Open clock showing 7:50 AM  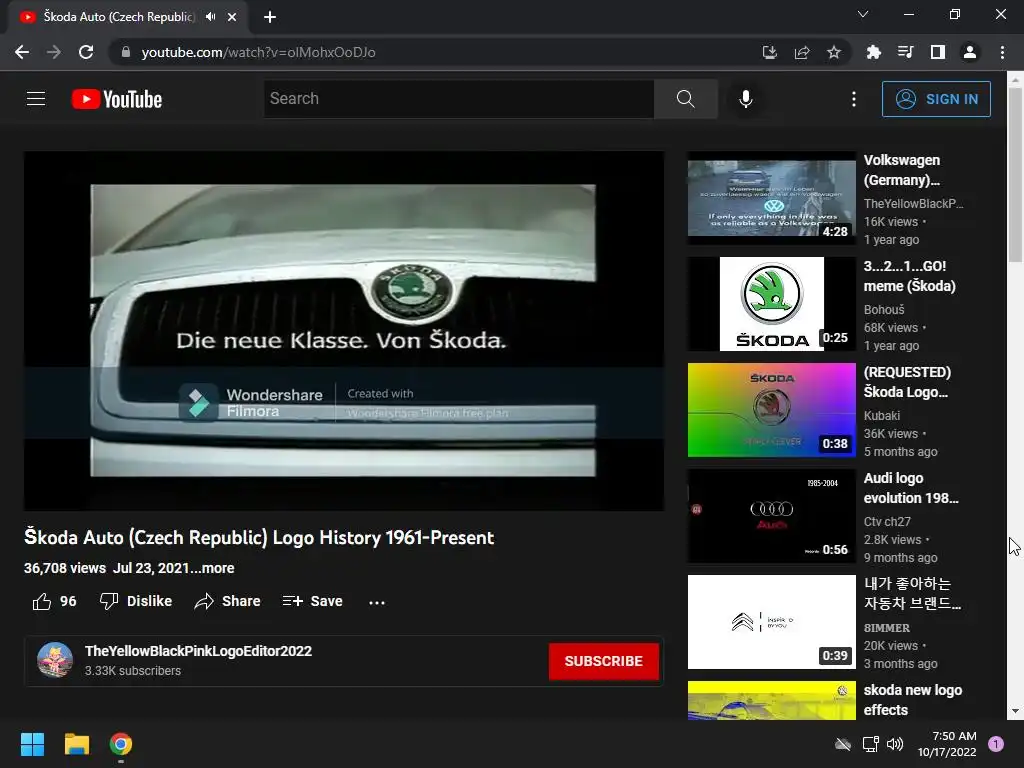(x=946, y=744)
